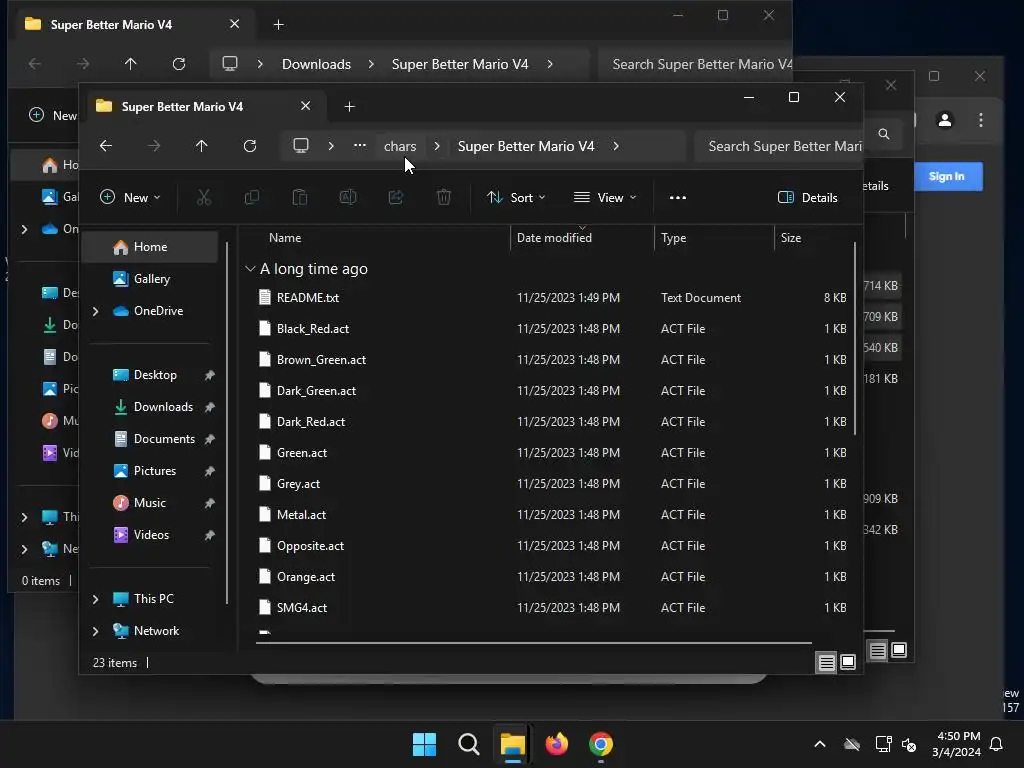
Task: Select the Brown_Green.act file
Action: pos(552,360)
